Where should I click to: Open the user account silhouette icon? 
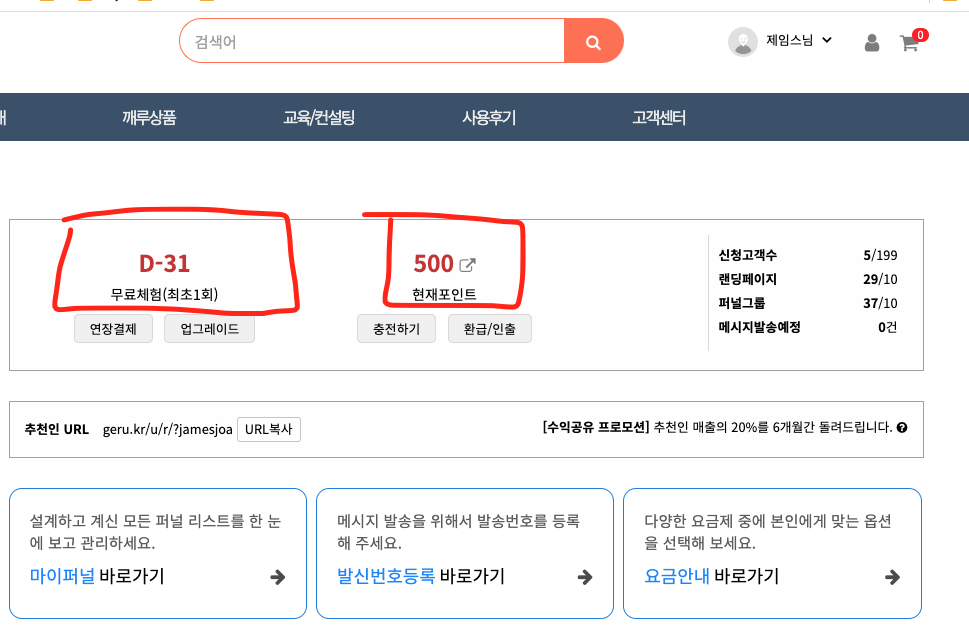872,43
